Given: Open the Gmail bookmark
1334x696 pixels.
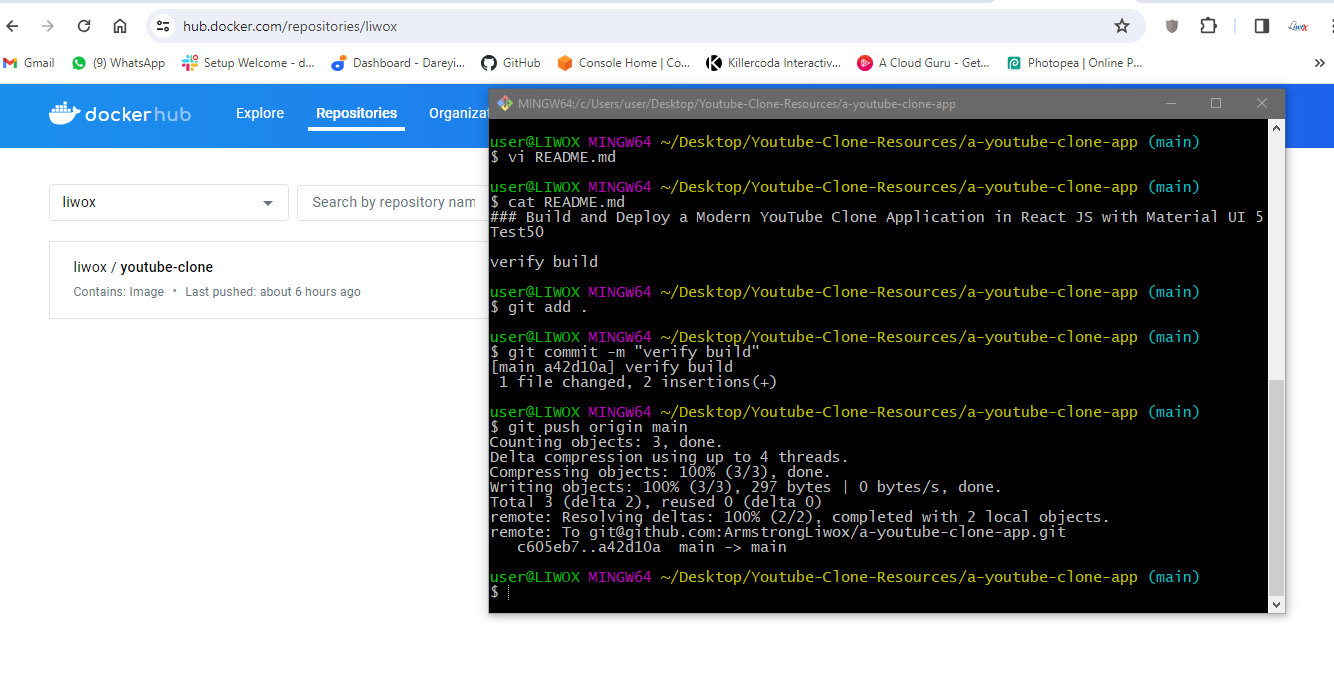Looking at the screenshot, I should 29,63.
